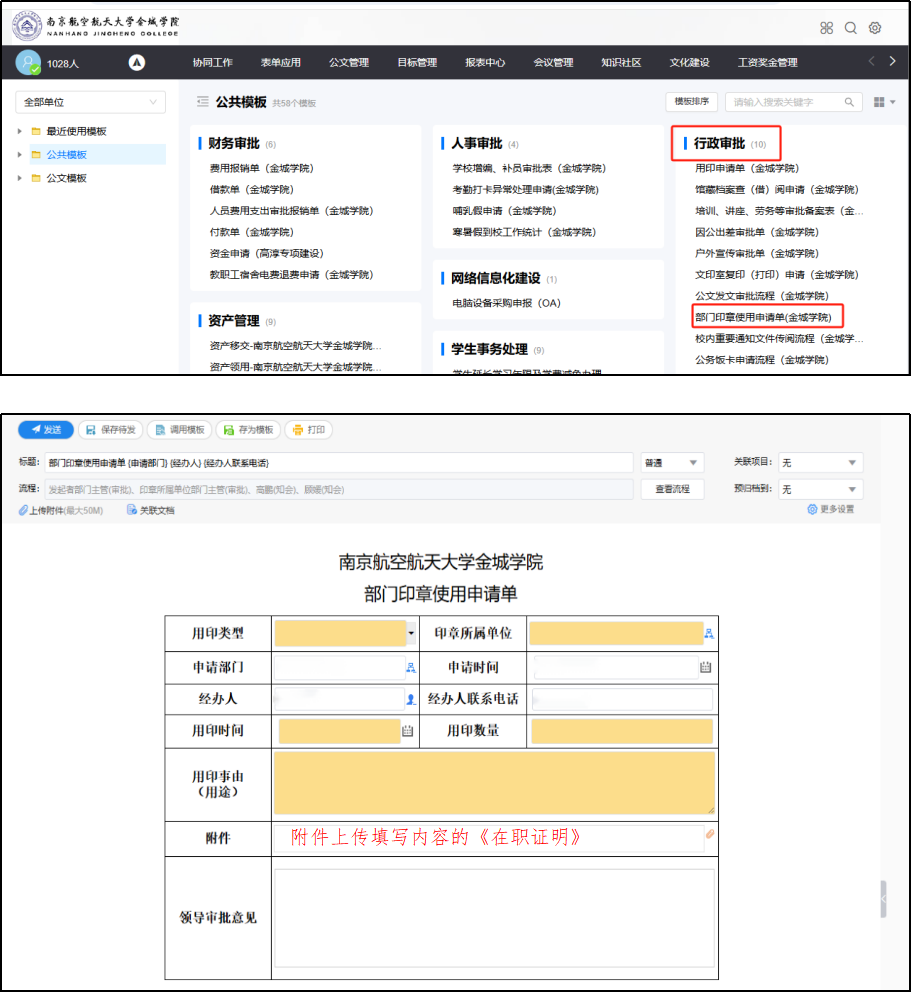This screenshot has width=911, height=992.
Task: Open the 报表中心 menu
Action: coord(485,62)
